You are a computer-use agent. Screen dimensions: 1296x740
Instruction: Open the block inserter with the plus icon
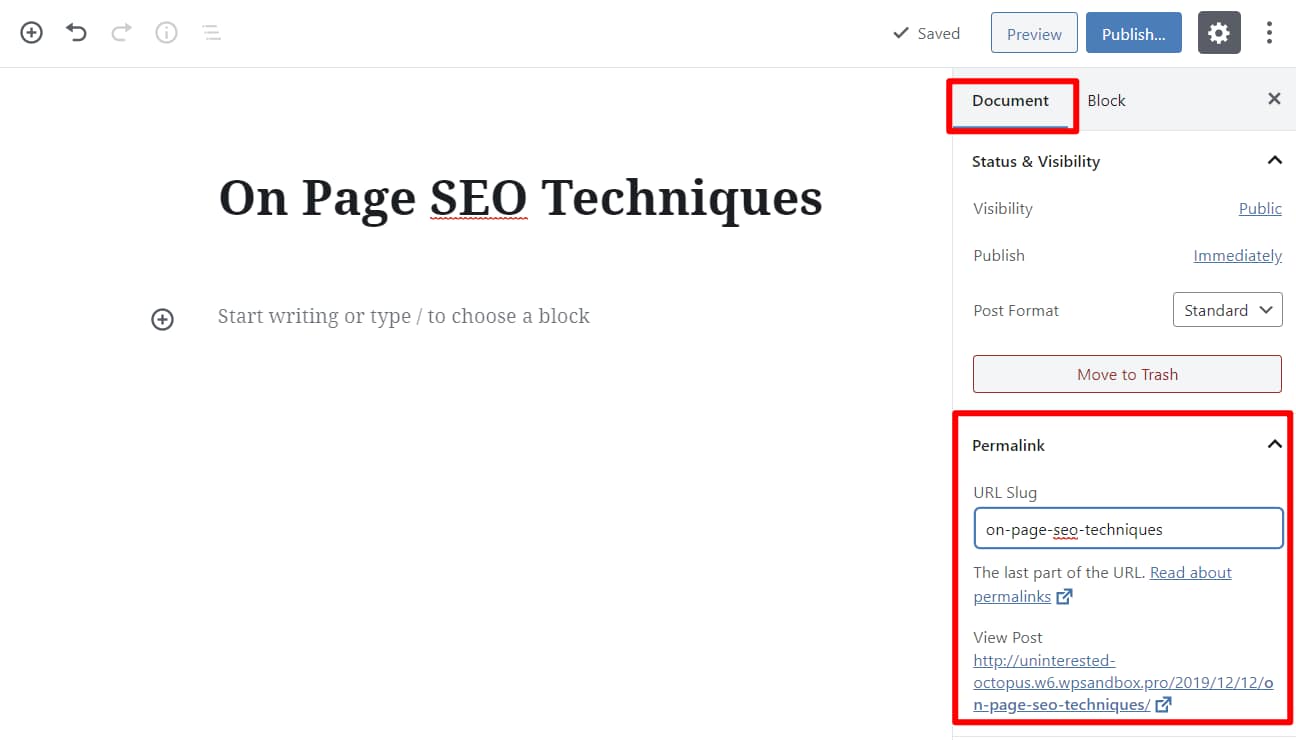[x=31, y=32]
